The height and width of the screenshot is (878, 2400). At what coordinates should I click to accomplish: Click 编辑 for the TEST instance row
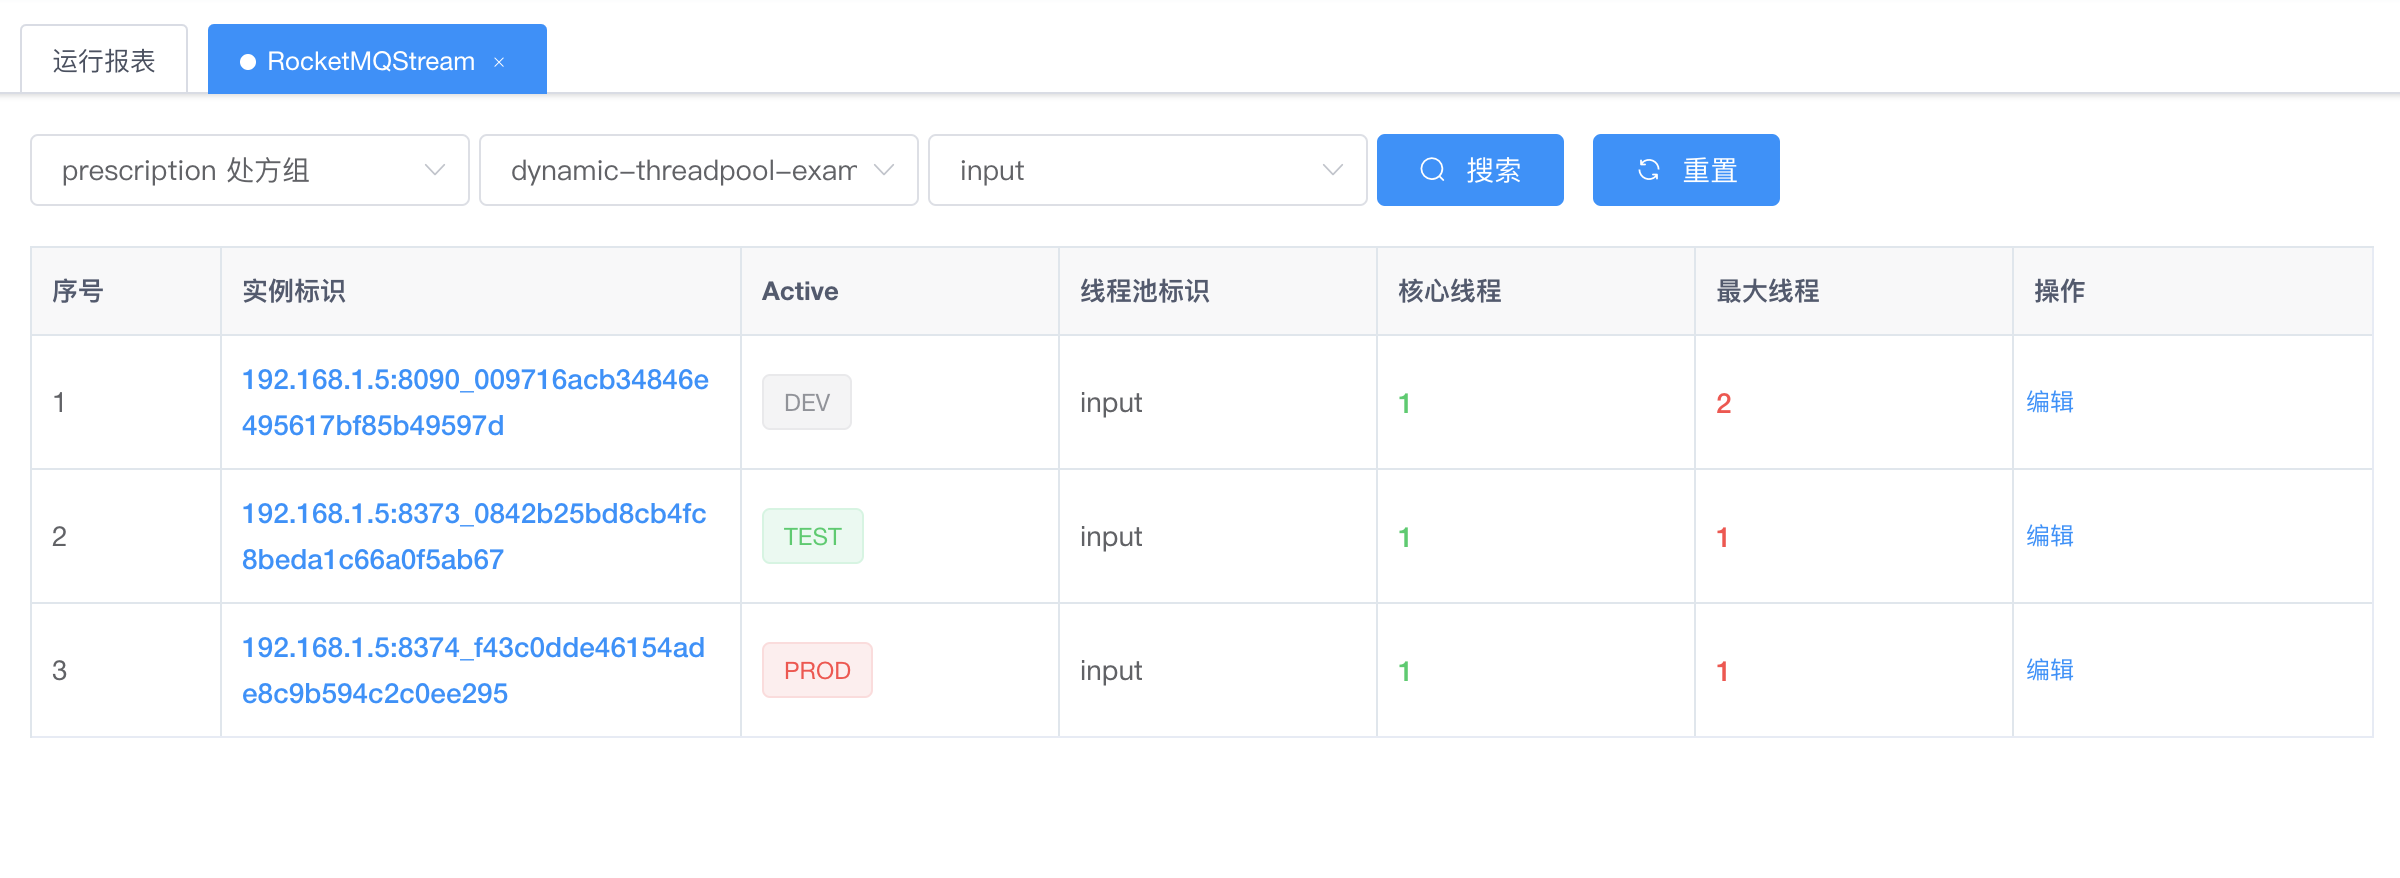coord(2050,536)
